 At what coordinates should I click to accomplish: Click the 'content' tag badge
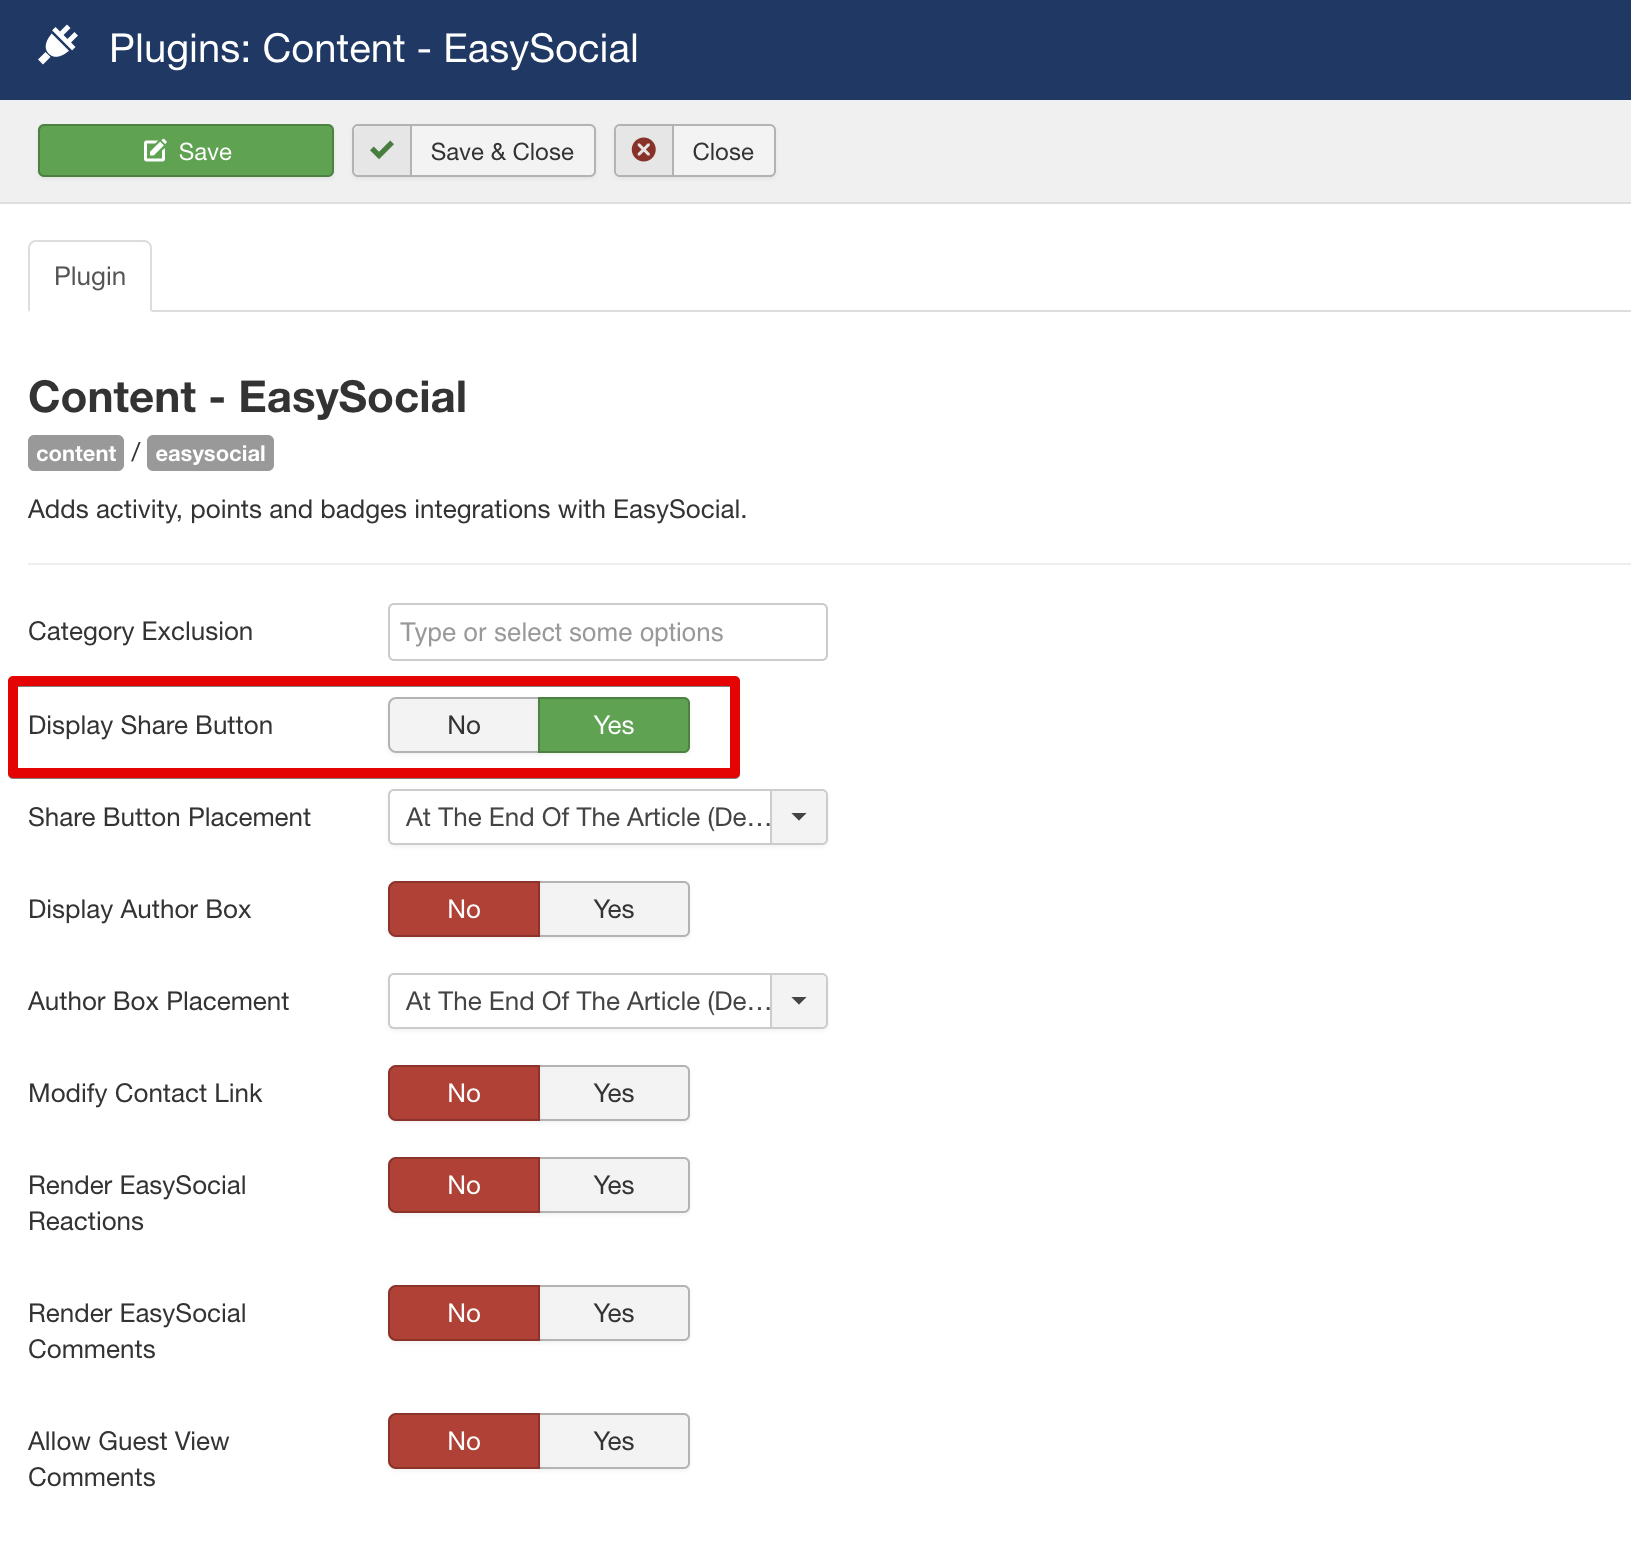click(x=76, y=453)
